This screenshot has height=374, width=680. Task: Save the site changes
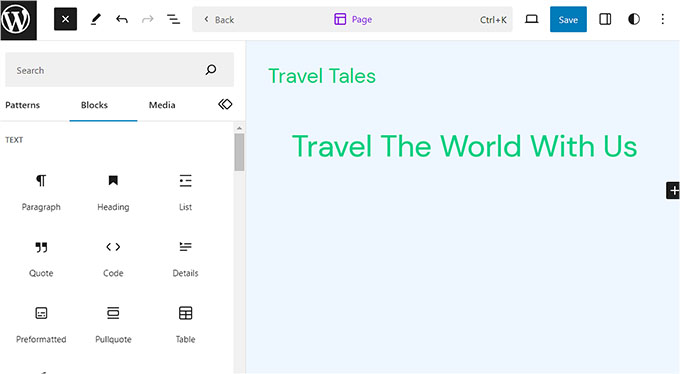pyautogui.click(x=568, y=20)
